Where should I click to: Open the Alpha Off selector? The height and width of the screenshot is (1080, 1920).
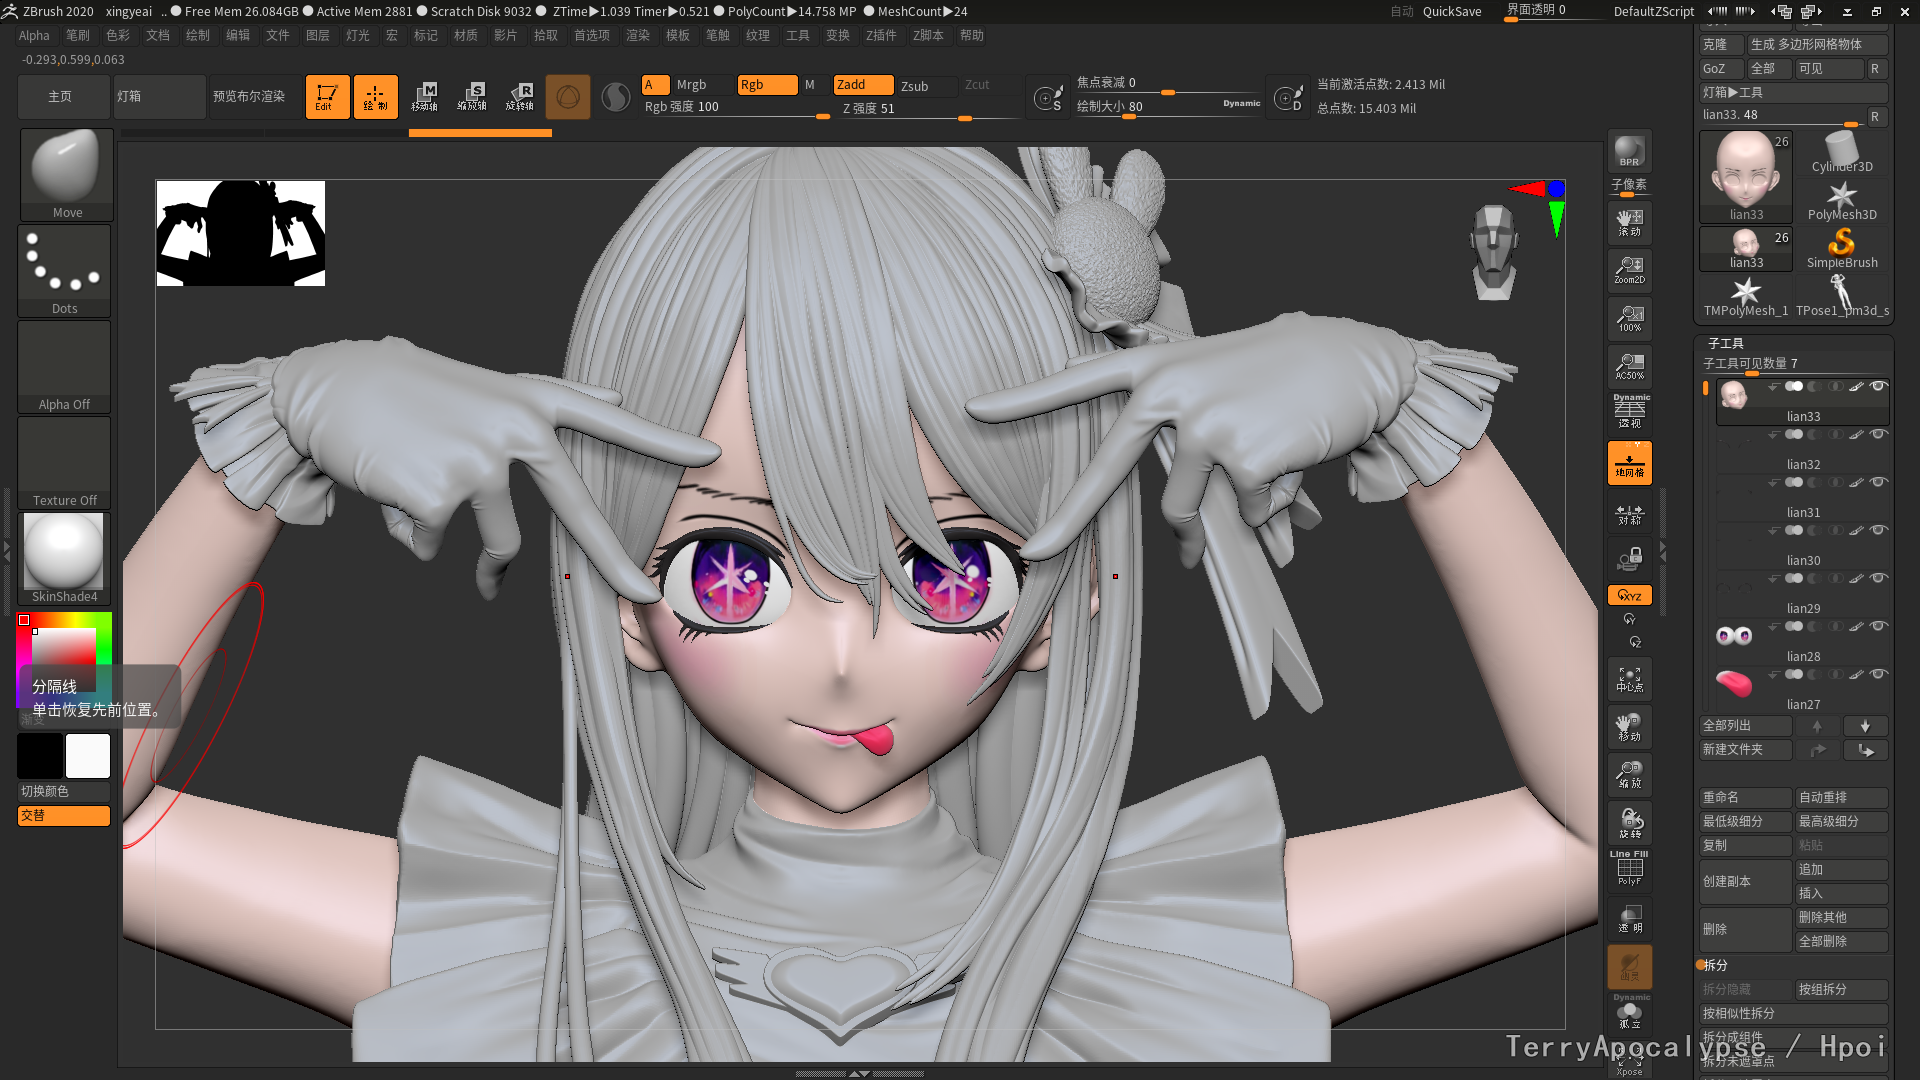(64, 366)
